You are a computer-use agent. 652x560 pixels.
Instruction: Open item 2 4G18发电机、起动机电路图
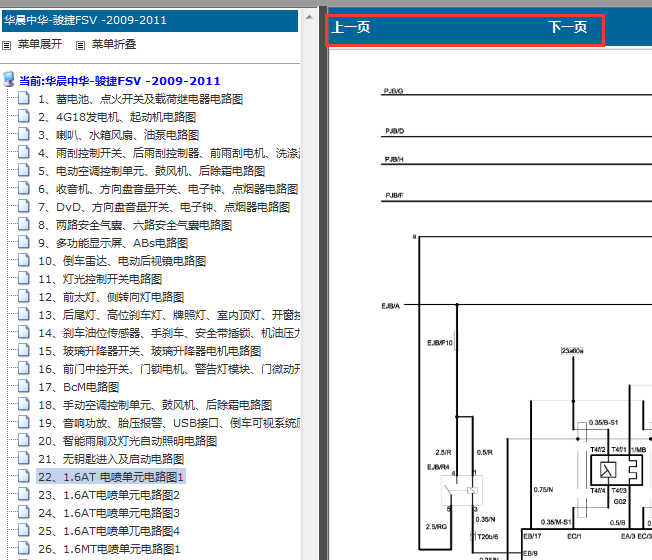117,117
